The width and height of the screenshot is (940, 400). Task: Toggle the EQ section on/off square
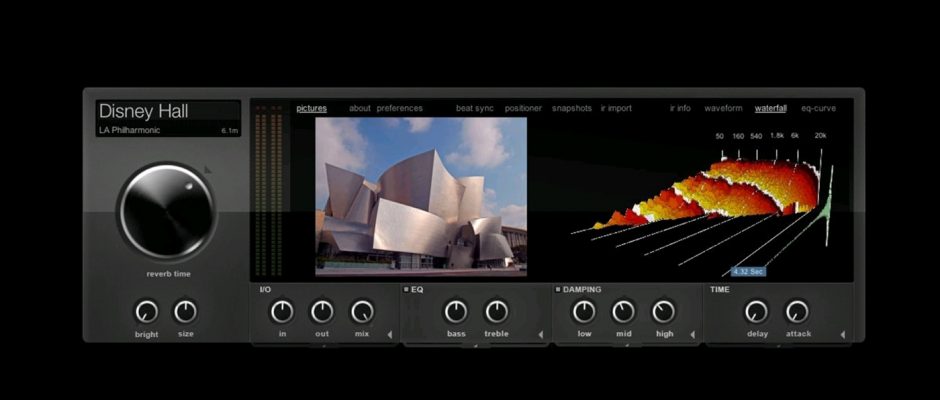point(406,290)
